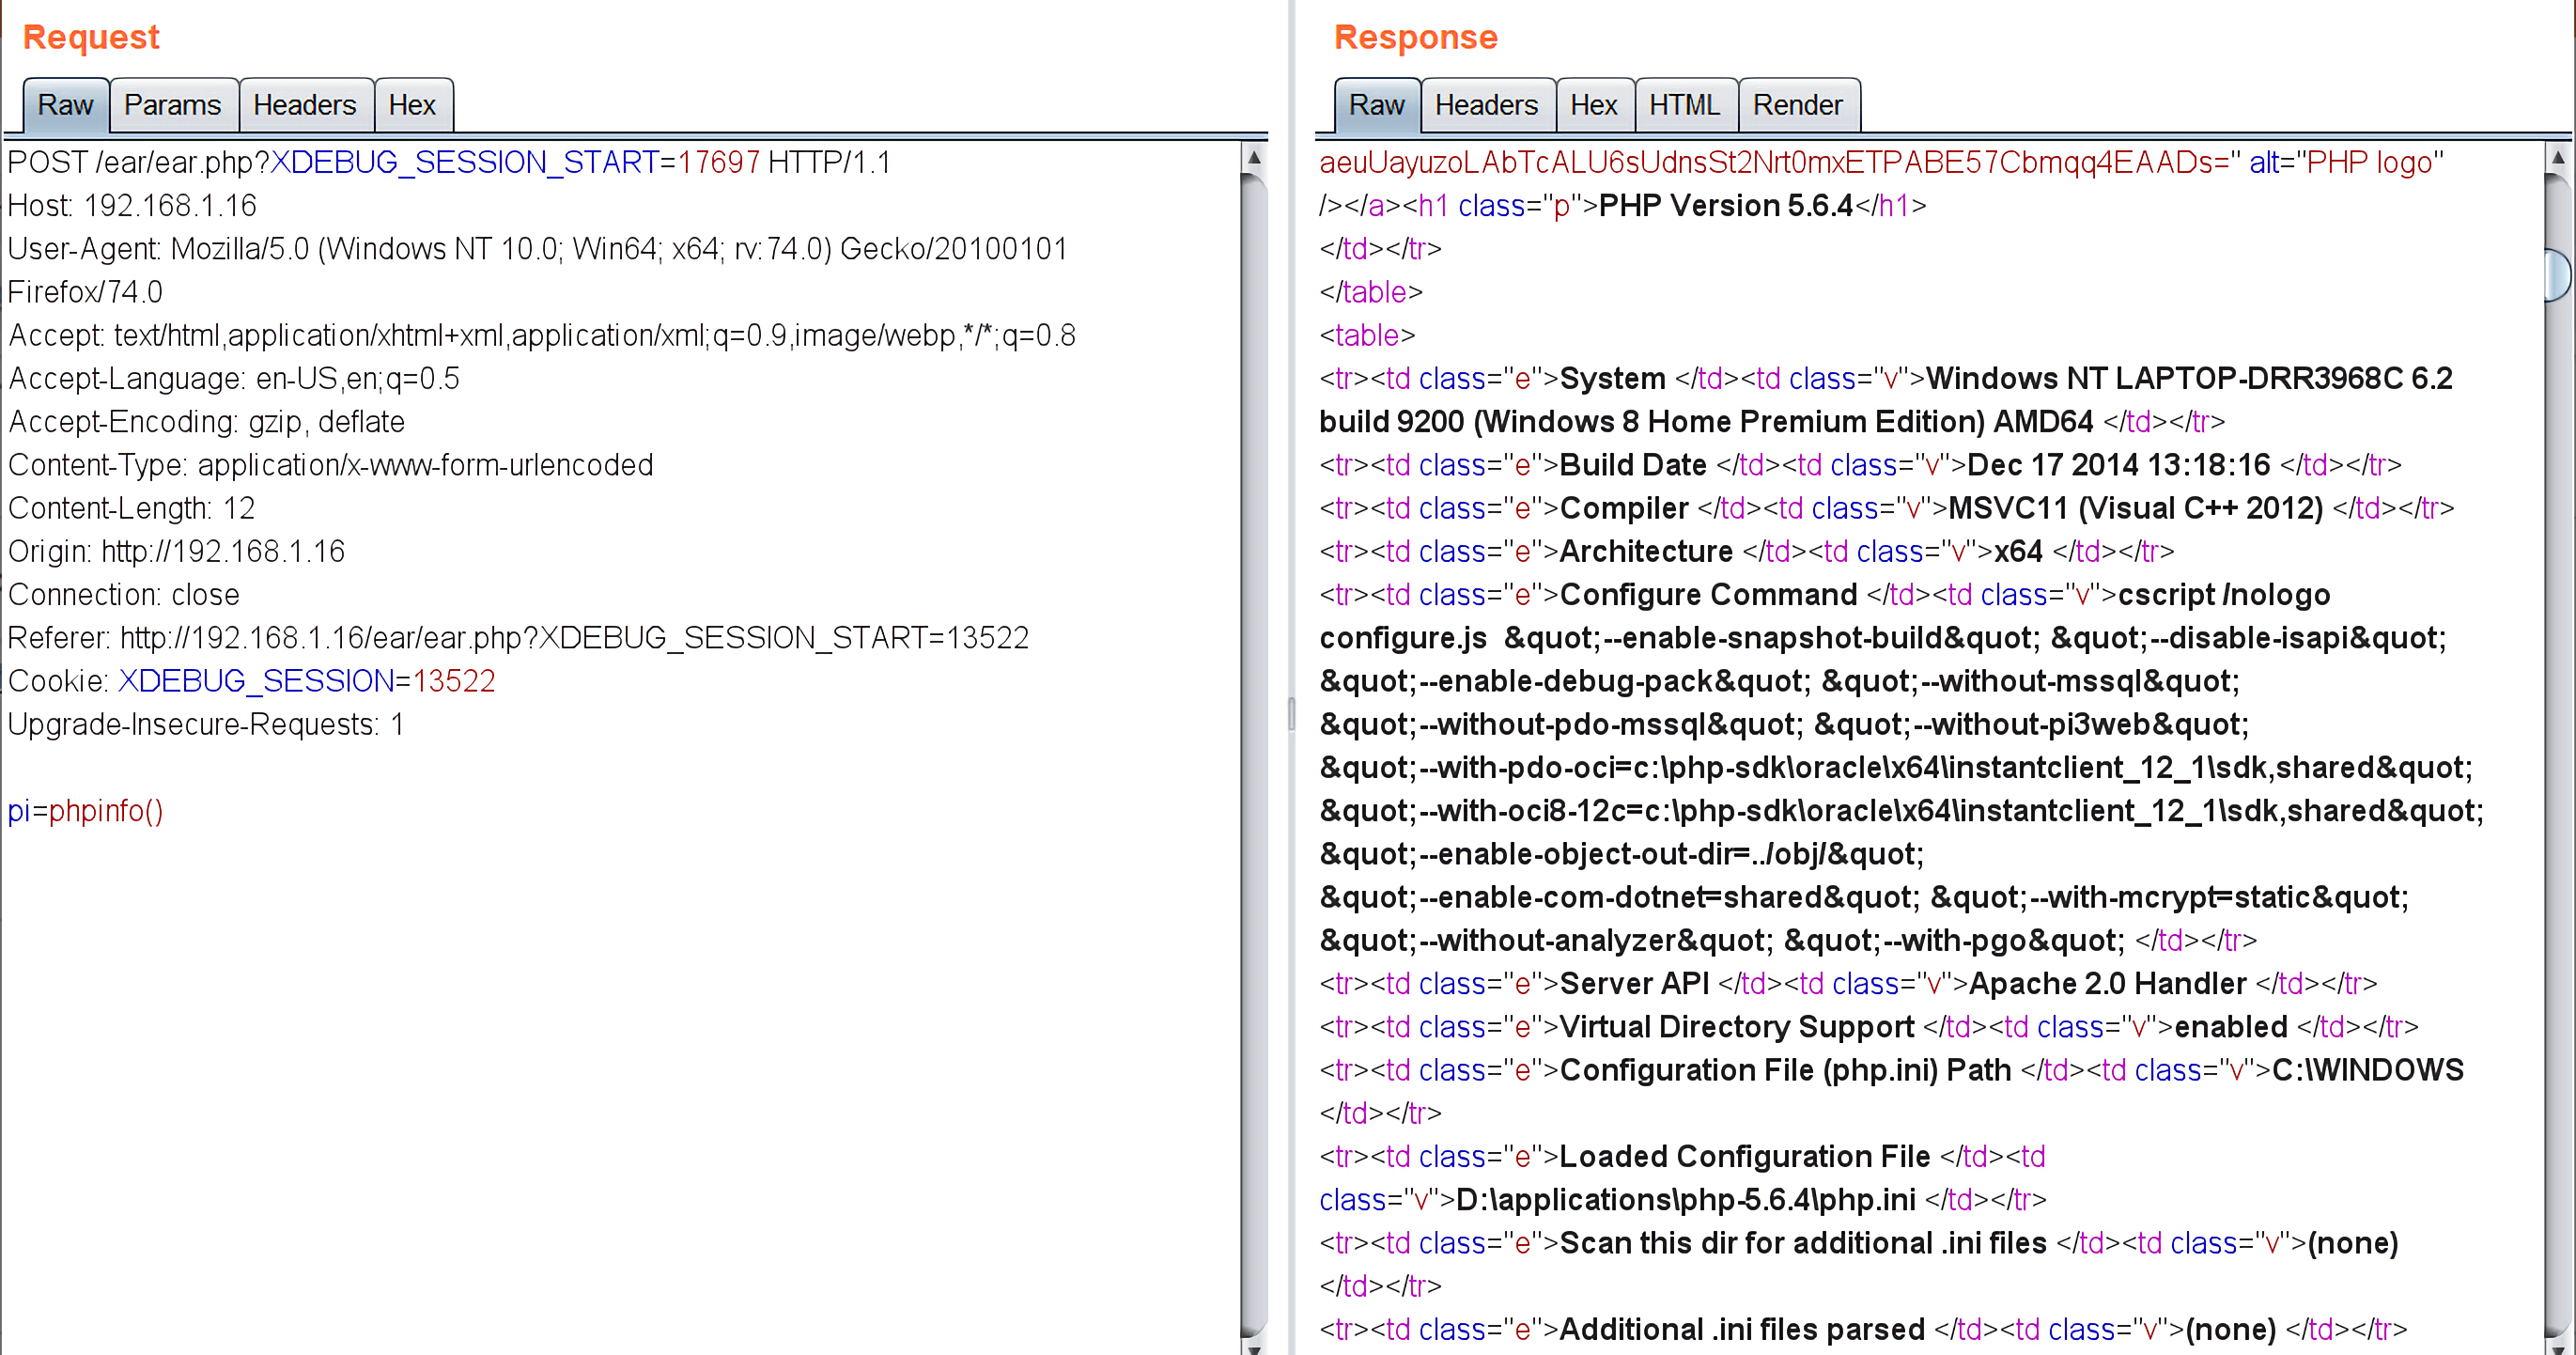This screenshot has height=1355, width=2576.
Task: Switch to the Response Headers tab
Action: pyautogui.click(x=1487, y=105)
